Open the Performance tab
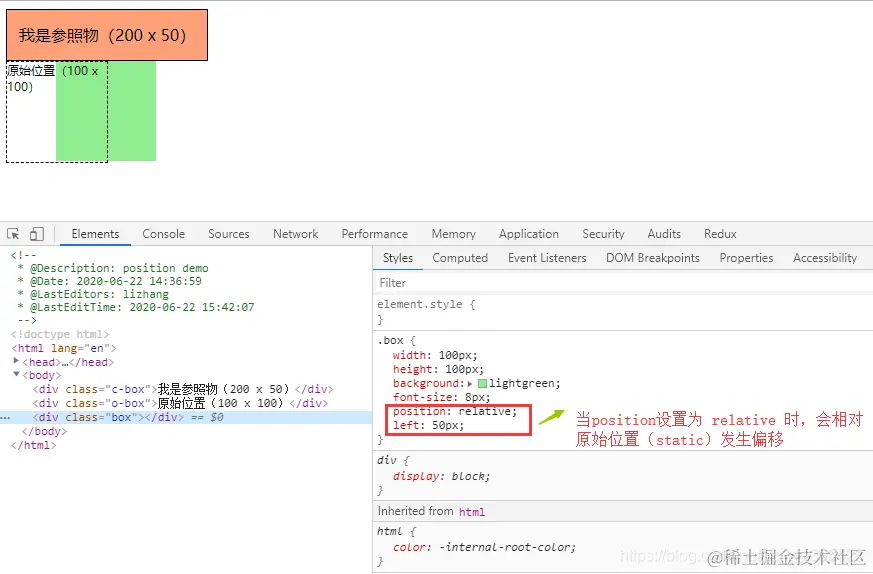This screenshot has width=873, height=574. pyautogui.click(x=375, y=234)
